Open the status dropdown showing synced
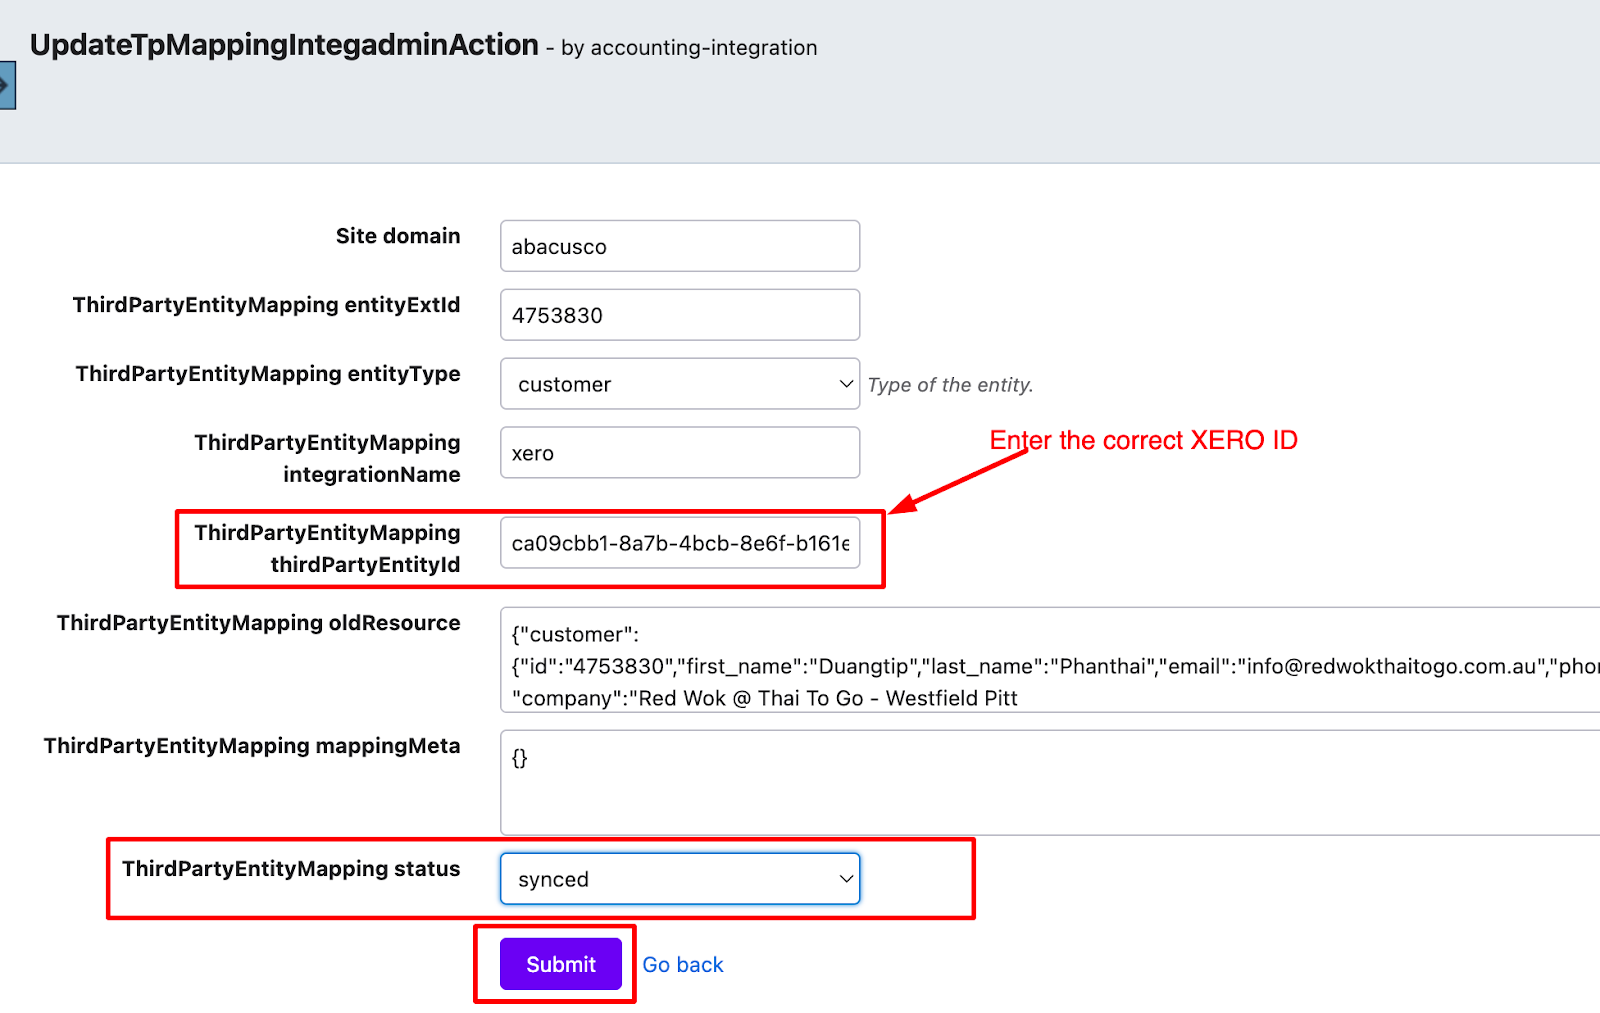Screen dimensions: 1600x1013 tap(679, 879)
